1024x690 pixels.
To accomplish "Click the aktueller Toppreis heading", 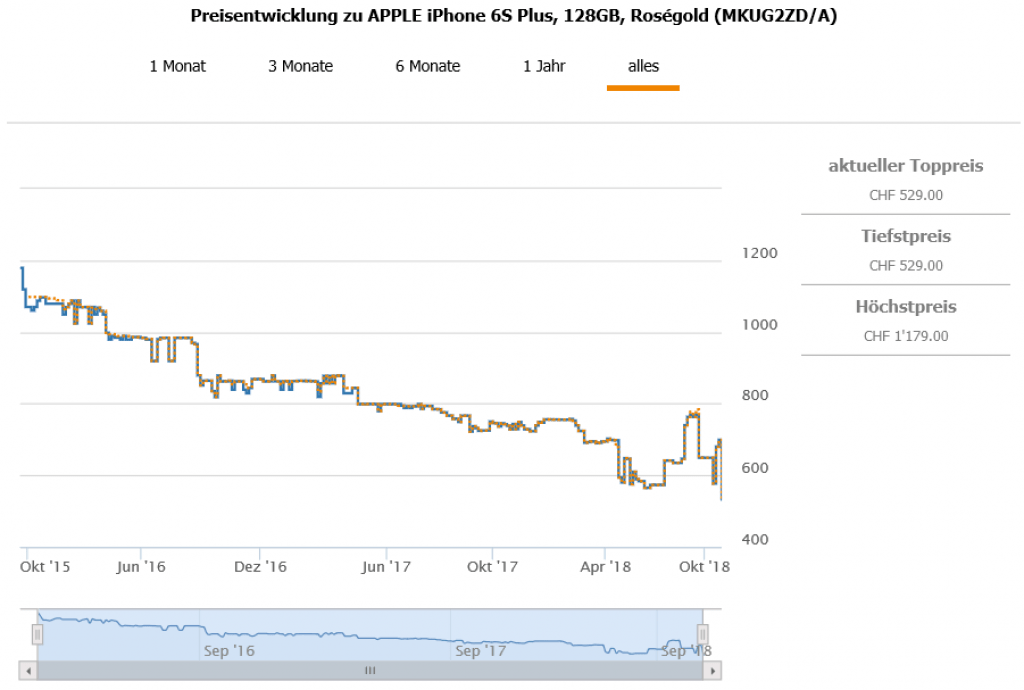I will 905,166.
